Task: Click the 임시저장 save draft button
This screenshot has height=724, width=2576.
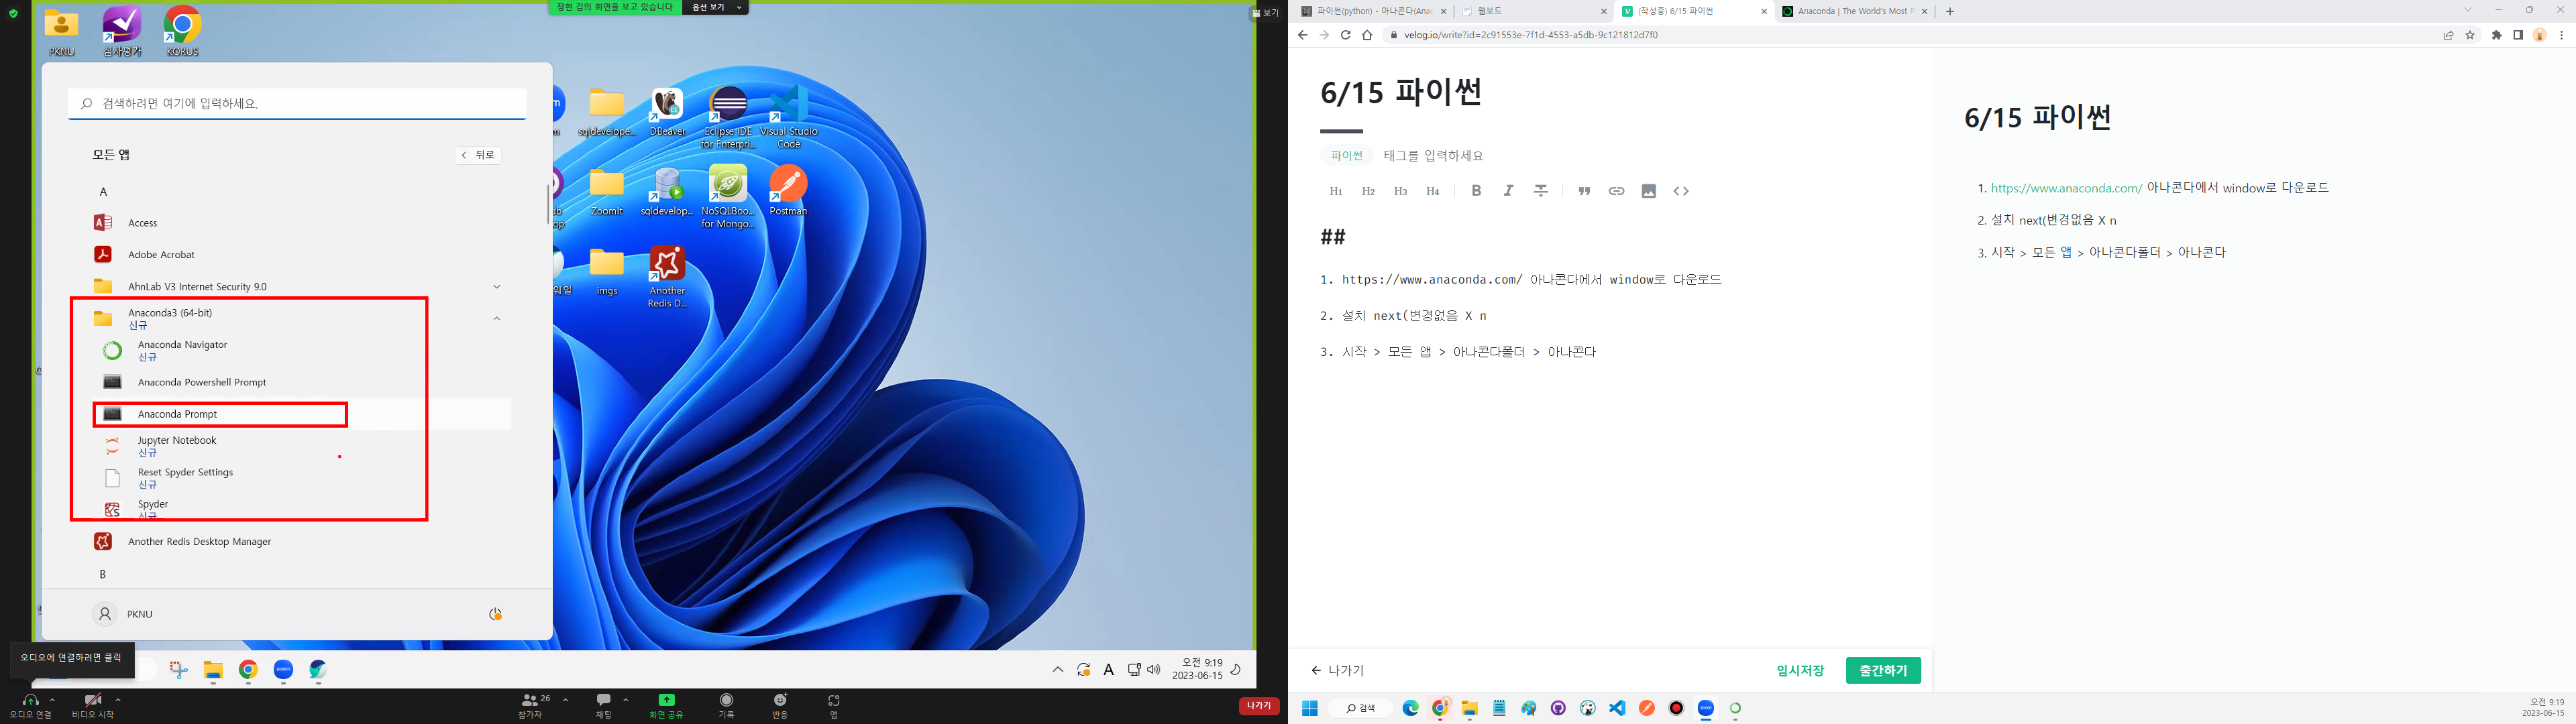Action: (x=1800, y=670)
